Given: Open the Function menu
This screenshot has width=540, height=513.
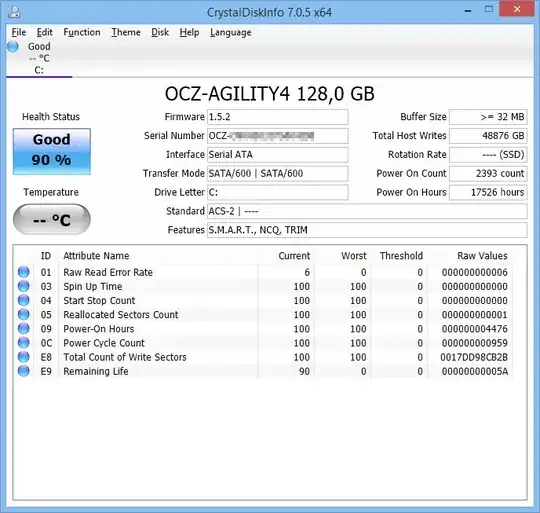Looking at the screenshot, I should click(82, 32).
